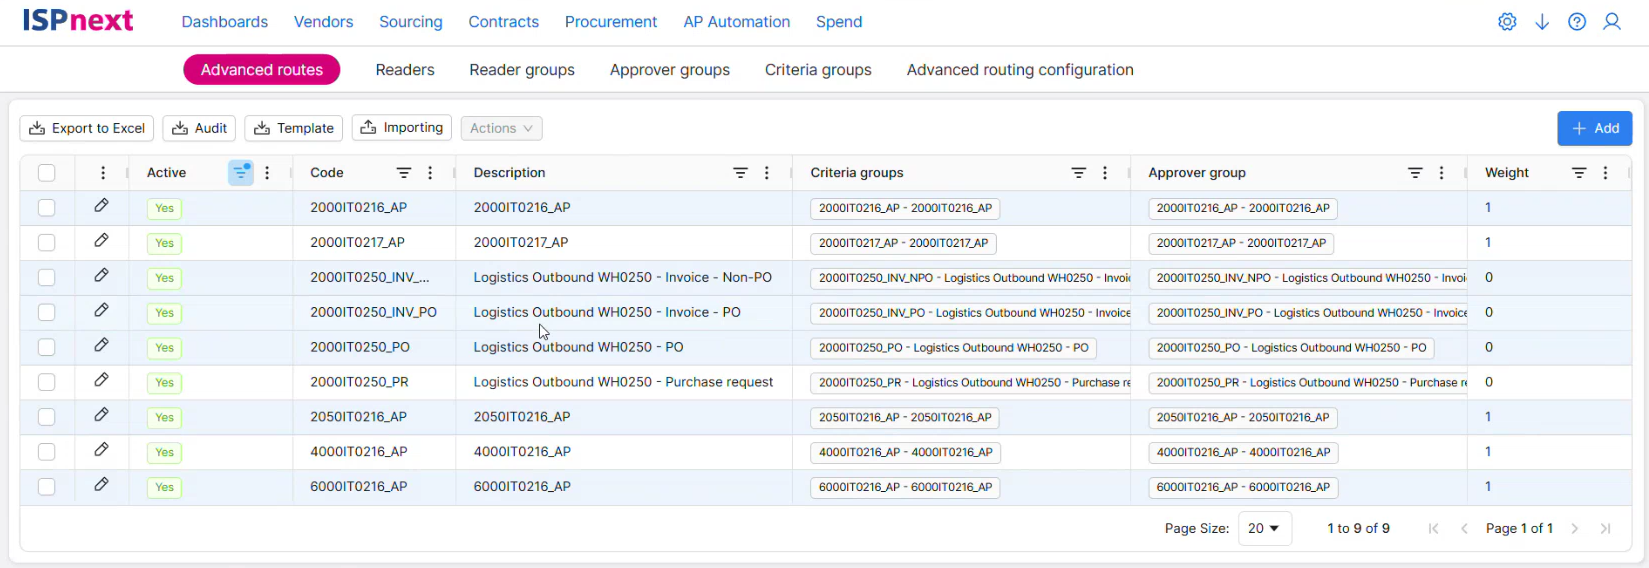The height and width of the screenshot is (568, 1649).
Task: Switch to the Reader groups tab
Action: click(522, 70)
